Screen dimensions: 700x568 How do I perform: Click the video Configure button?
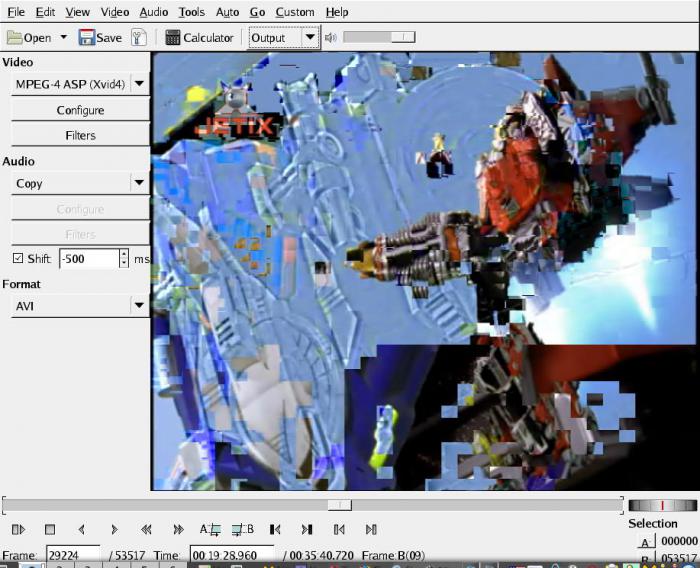[x=80, y=110]
